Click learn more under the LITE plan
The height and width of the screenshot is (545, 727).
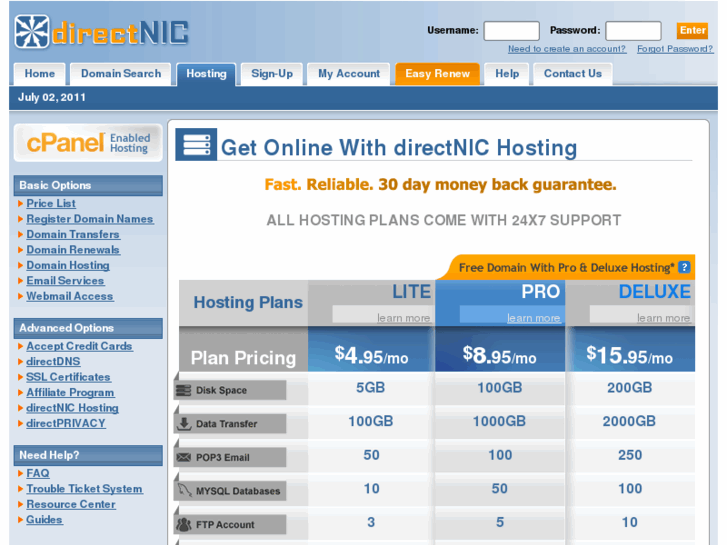[403, 318]
